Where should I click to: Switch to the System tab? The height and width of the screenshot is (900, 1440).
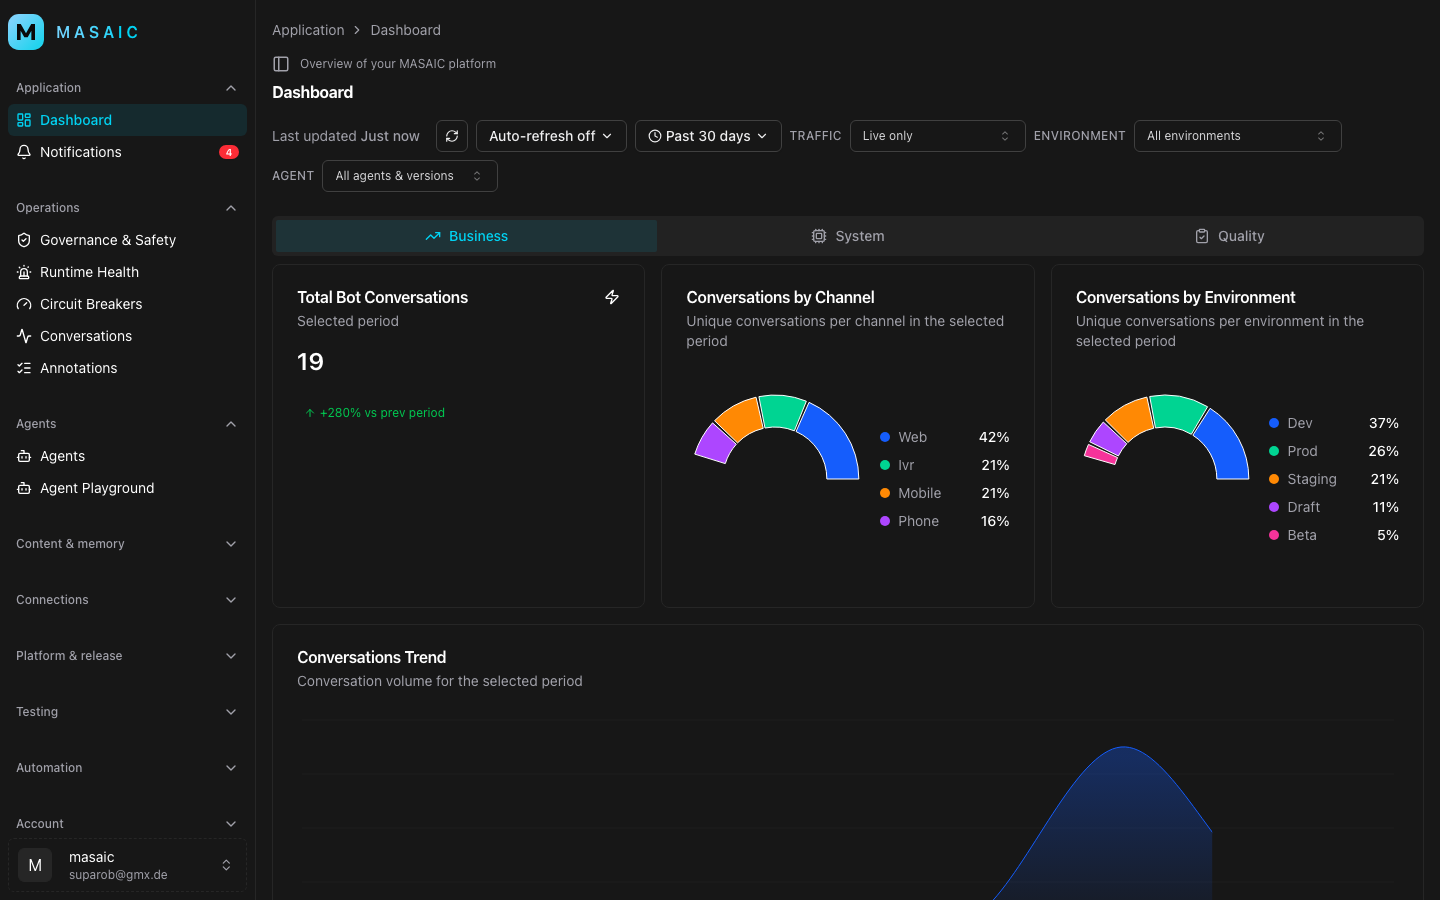pos(847,236)
